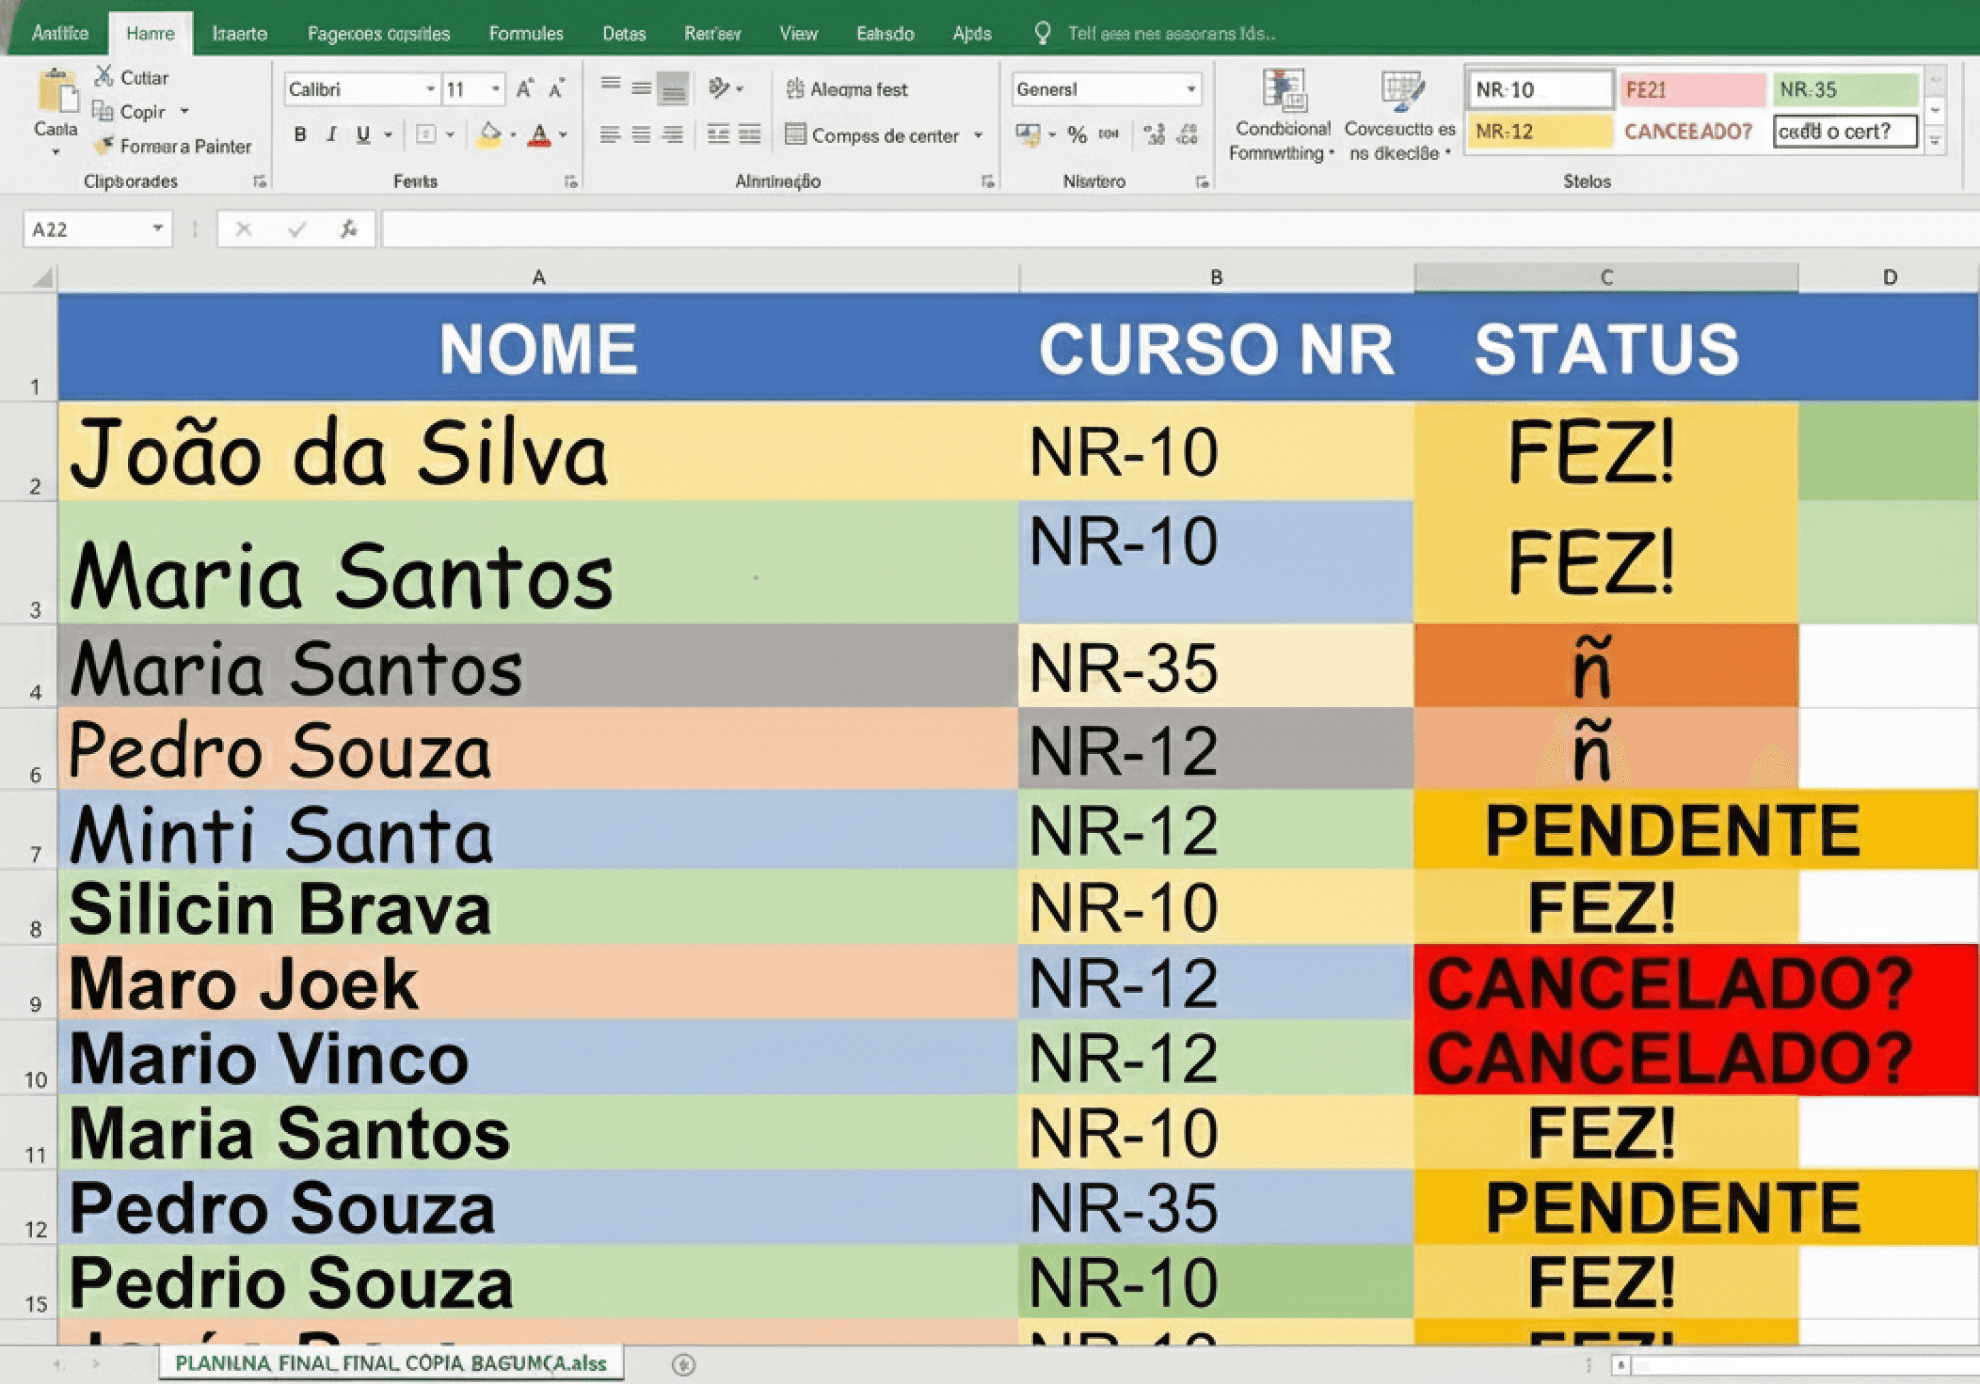Screen dimensions: 1980x1384
Task: Toggle underline formatting
Action: [x=363, y=134]
